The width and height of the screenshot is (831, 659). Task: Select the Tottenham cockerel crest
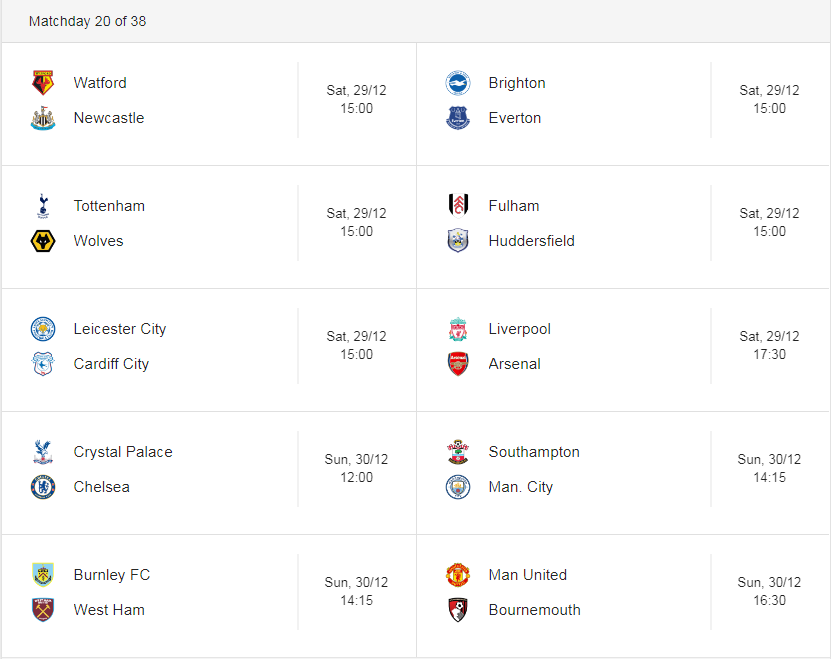point(43,206)
